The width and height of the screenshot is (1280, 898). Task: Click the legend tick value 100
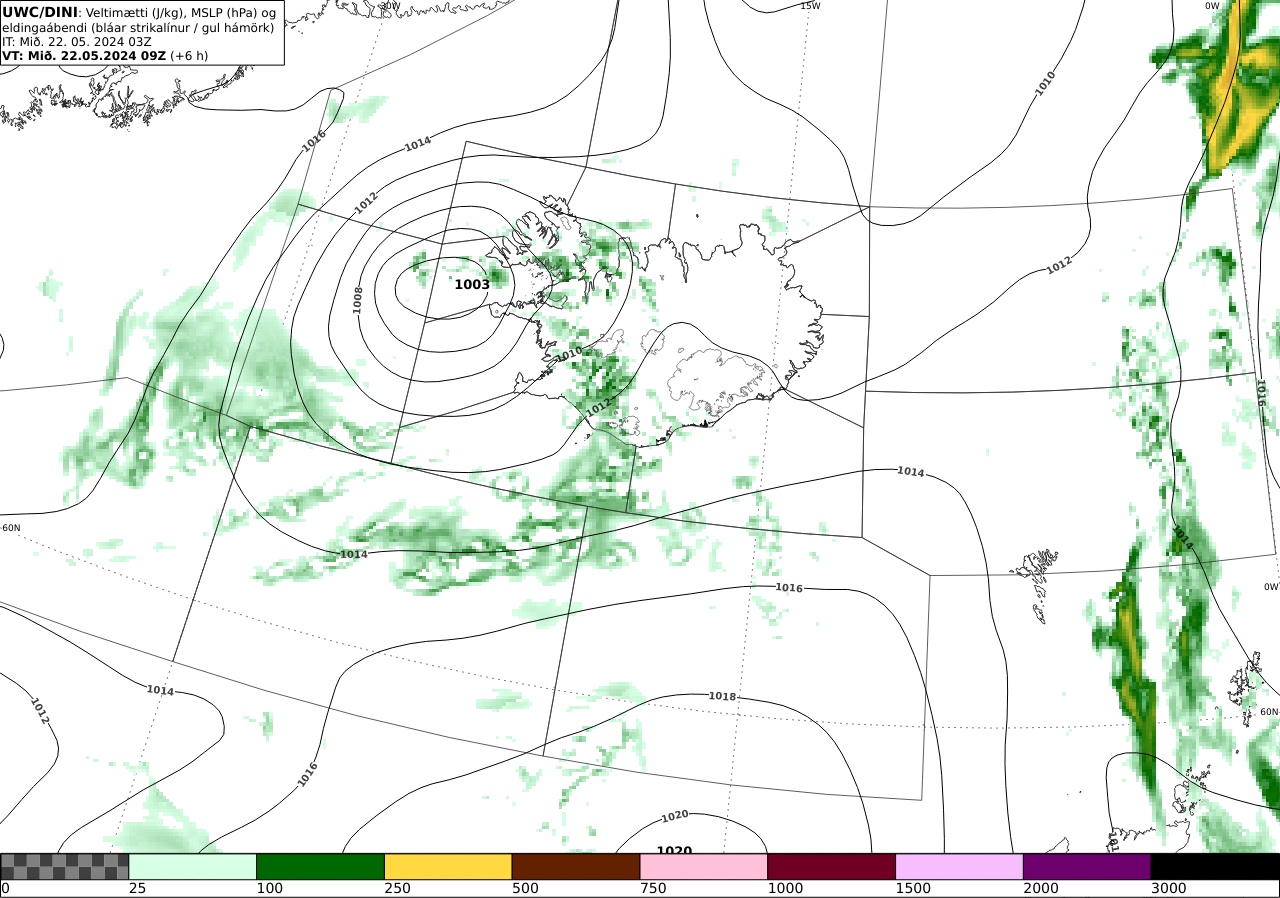[x=270, y=888]
